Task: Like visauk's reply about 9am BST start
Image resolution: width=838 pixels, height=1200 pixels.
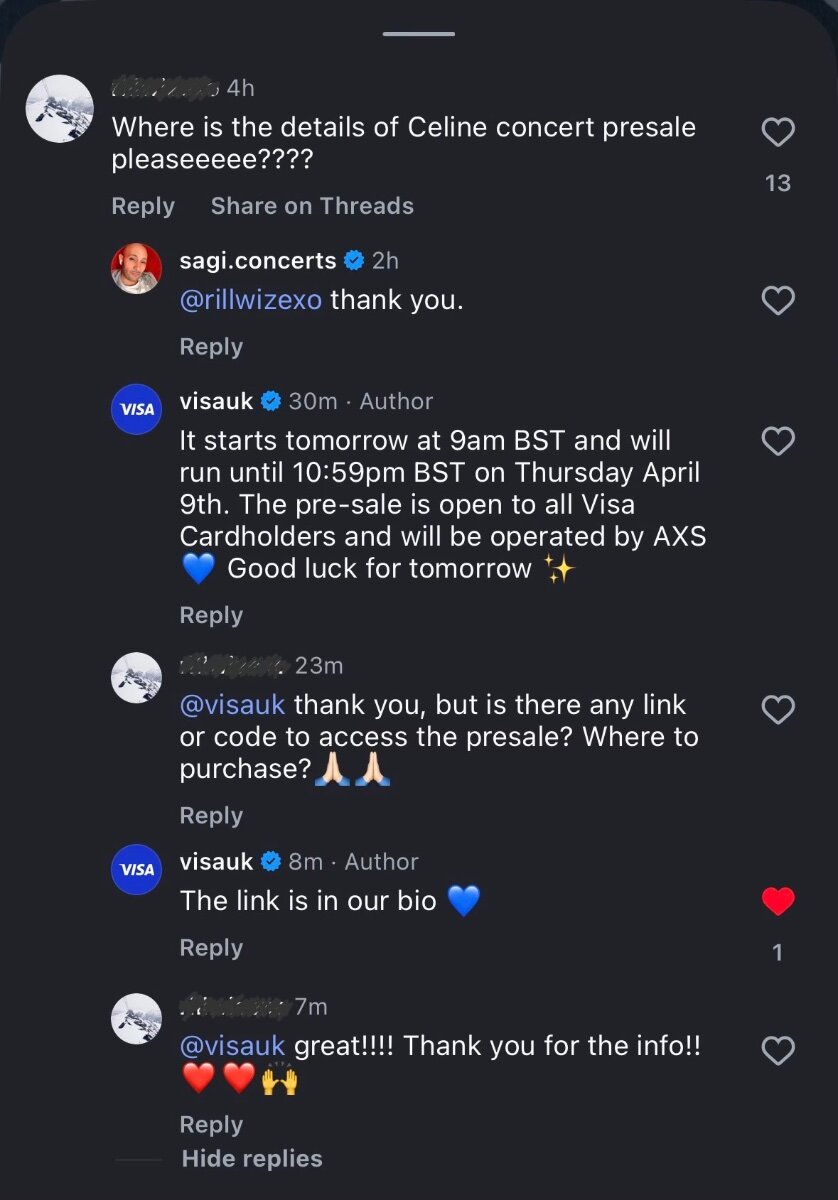Action: (x=778, y=441)
